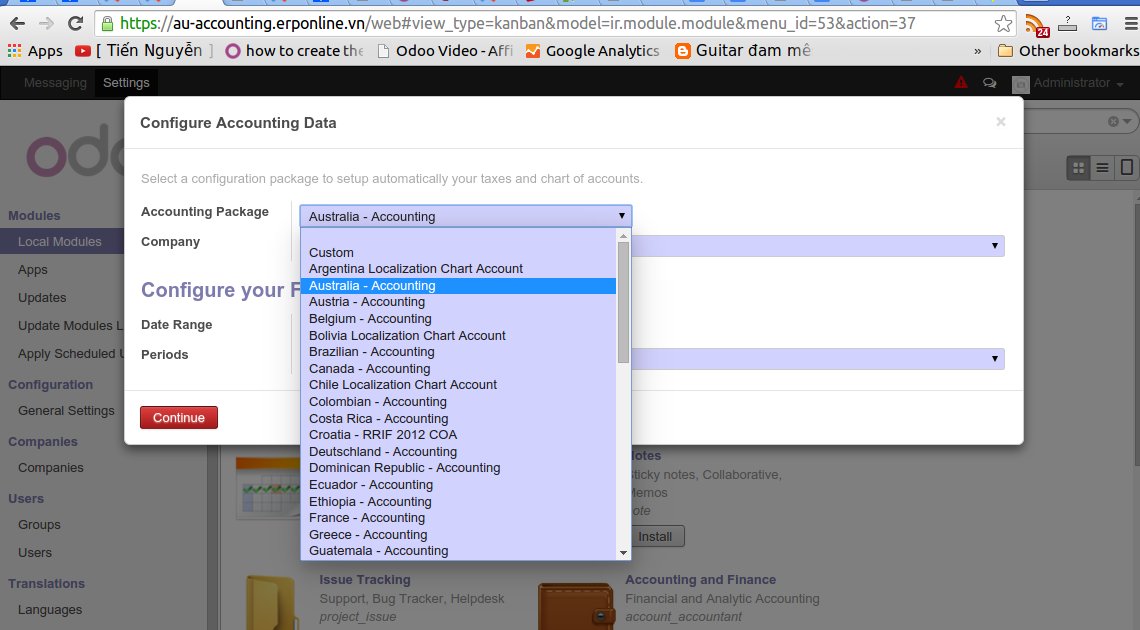Image resolution: width=1140 pixels, height=630 pixels.
Task: Open General Settings in sidebar
Action: tap(66, 411)
